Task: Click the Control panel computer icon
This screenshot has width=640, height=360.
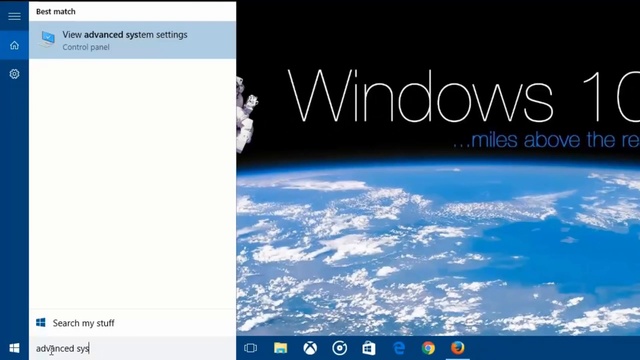Action: [47, 40]
